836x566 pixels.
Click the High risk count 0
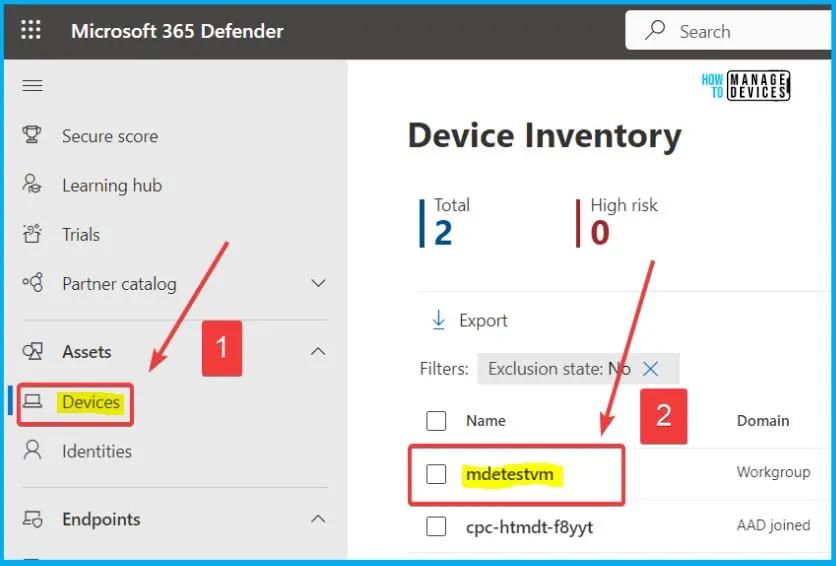(600, 233)
